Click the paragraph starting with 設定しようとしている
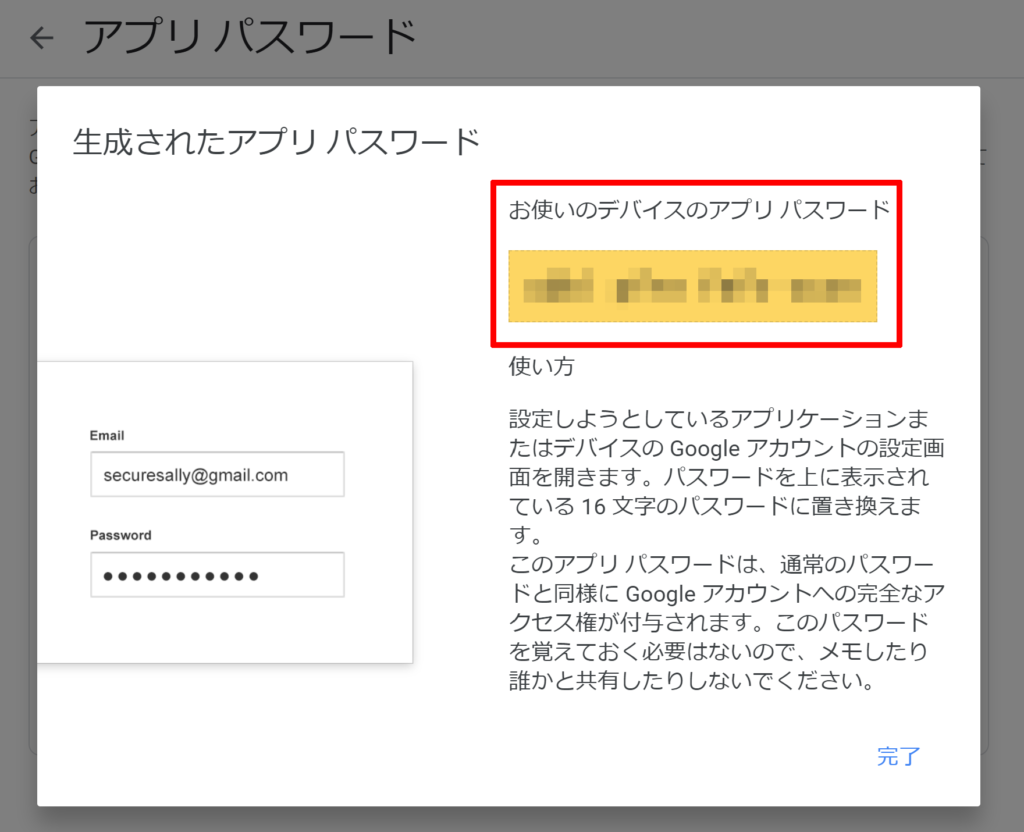 [725, 461]
